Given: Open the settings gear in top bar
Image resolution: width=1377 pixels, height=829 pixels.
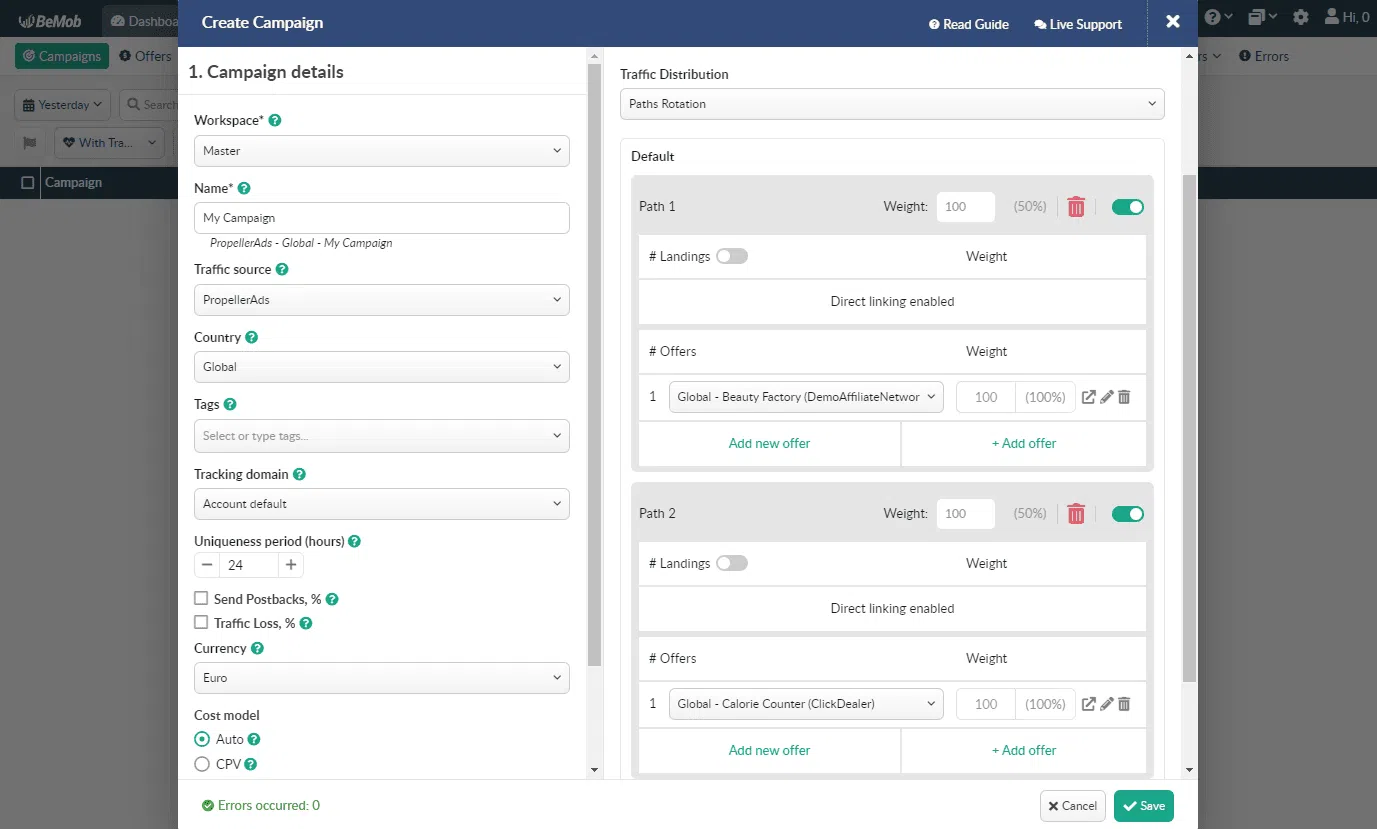Looking at the screenshot, I should tap(1300, 17).
